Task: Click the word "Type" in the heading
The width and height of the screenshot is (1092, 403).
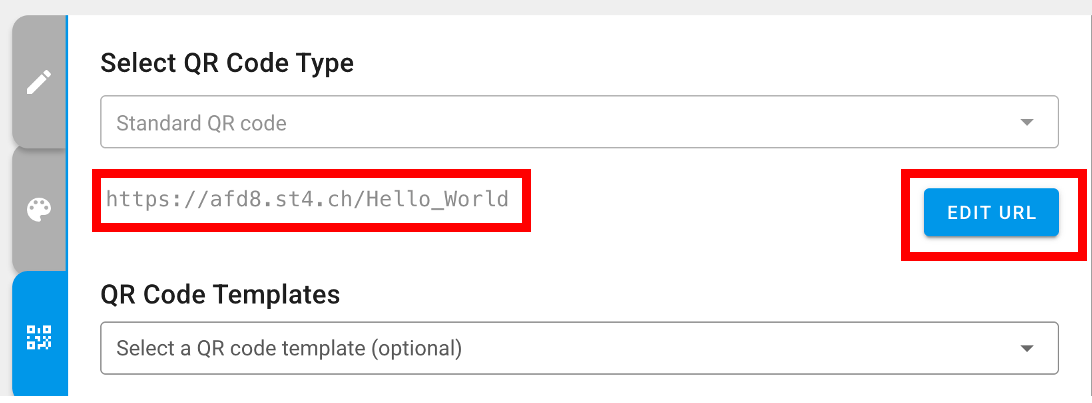Action: [x=325, y=64]
